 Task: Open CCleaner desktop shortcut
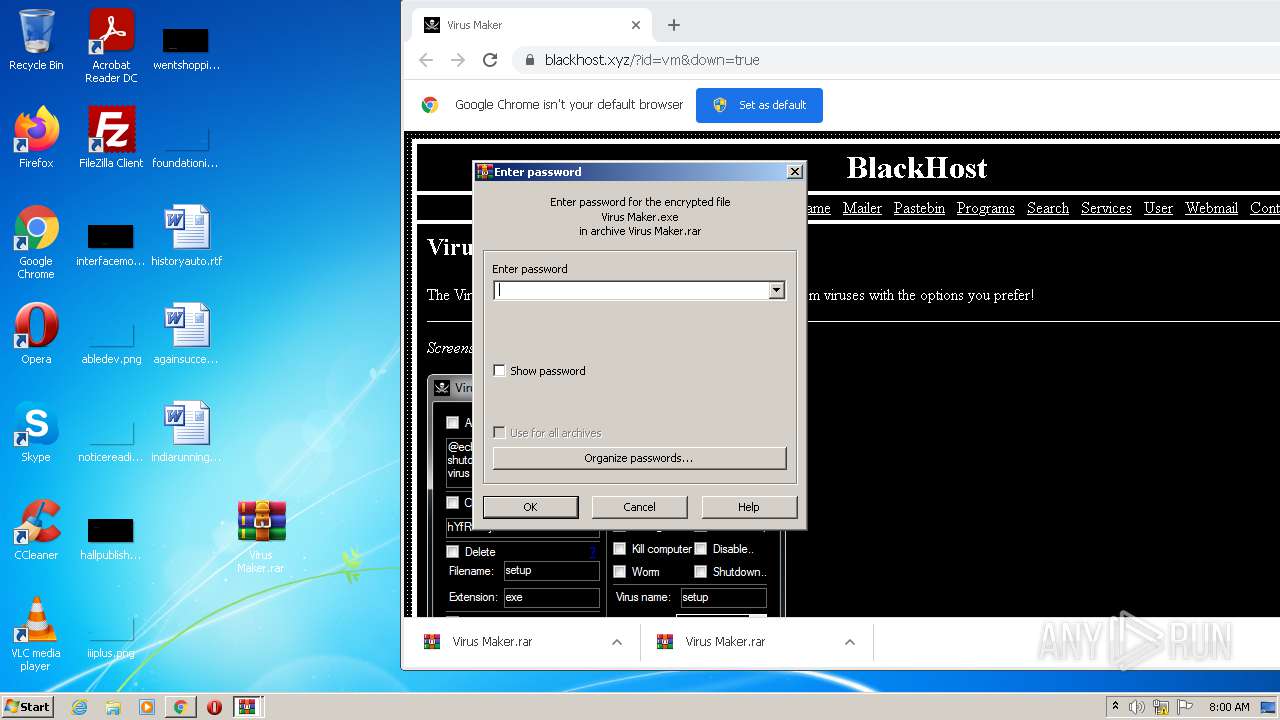[36, 530]
